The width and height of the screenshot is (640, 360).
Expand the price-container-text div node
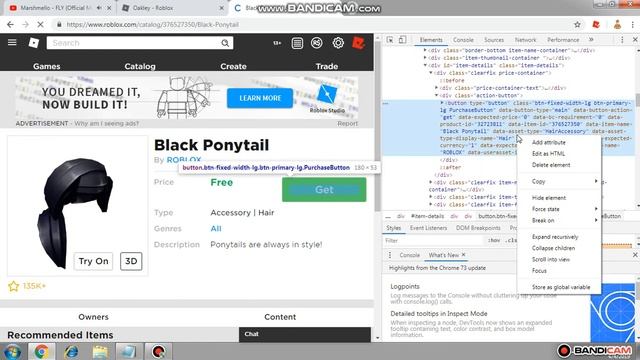point(436,88)
